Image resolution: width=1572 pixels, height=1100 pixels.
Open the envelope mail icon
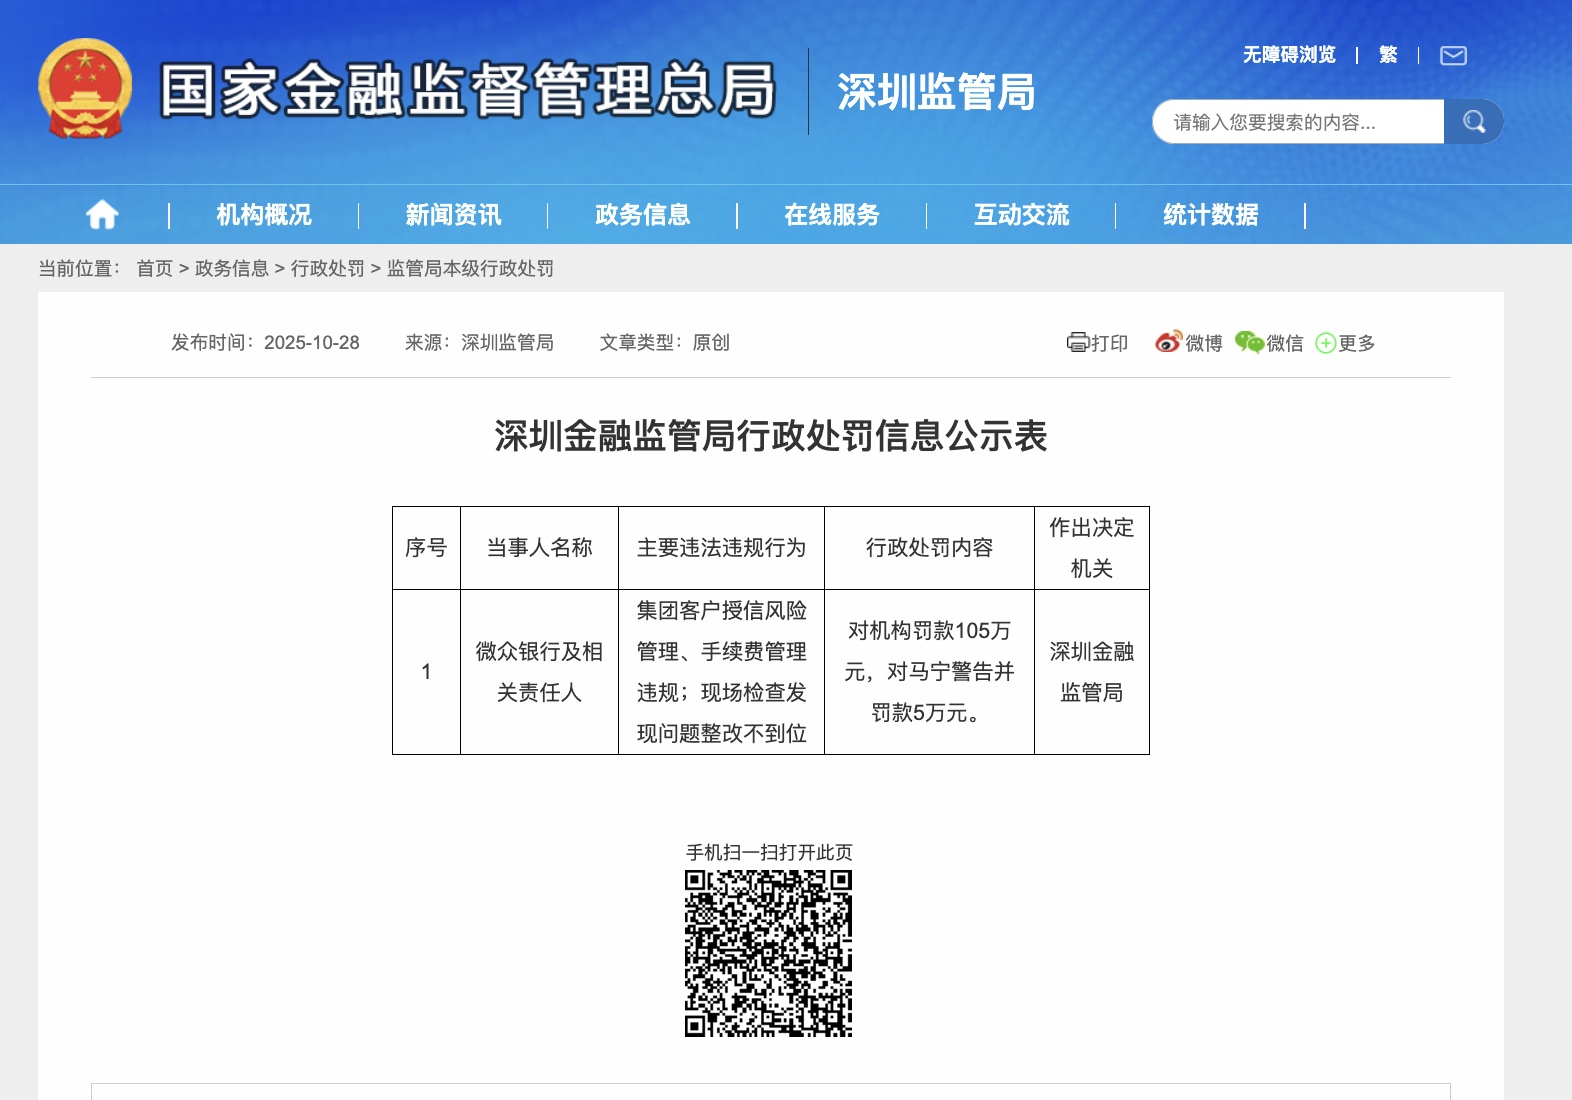(x=1453, y=55)
